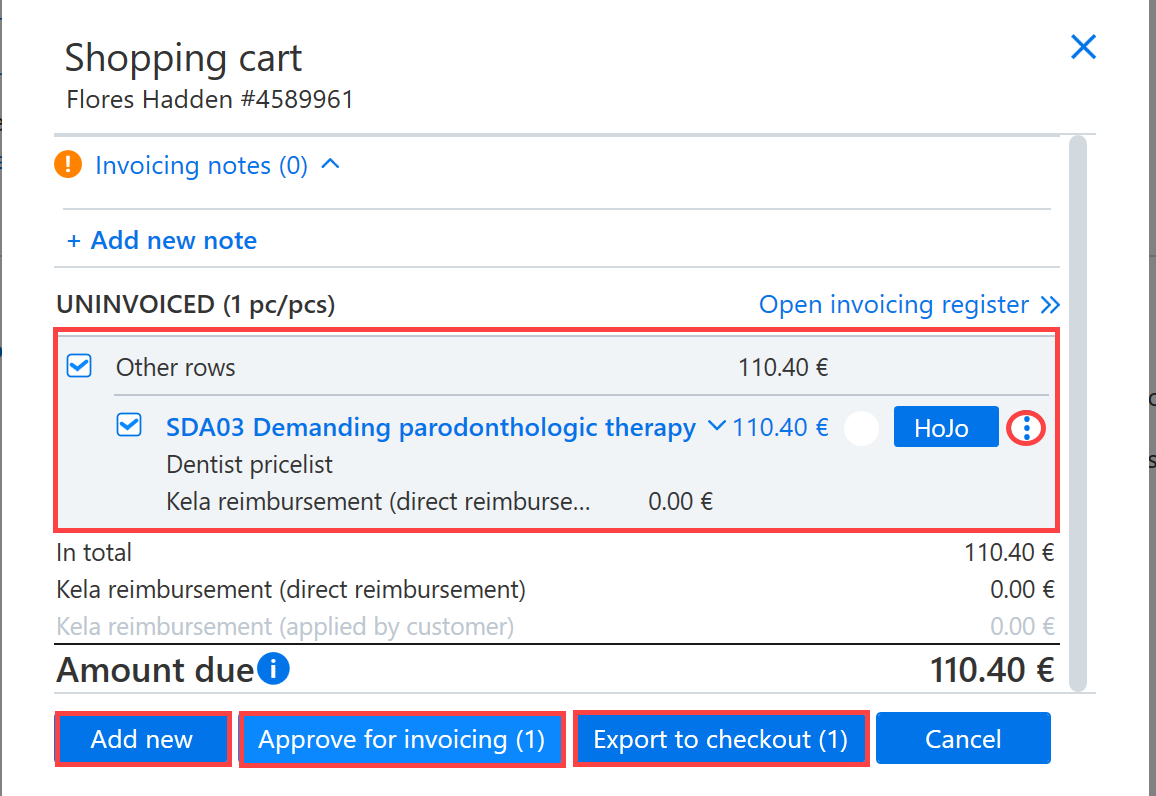The height and width of the screenshot is (796, 1156).
Task: Uncheck the Other rows checkbox
Action: click(79, 366)
